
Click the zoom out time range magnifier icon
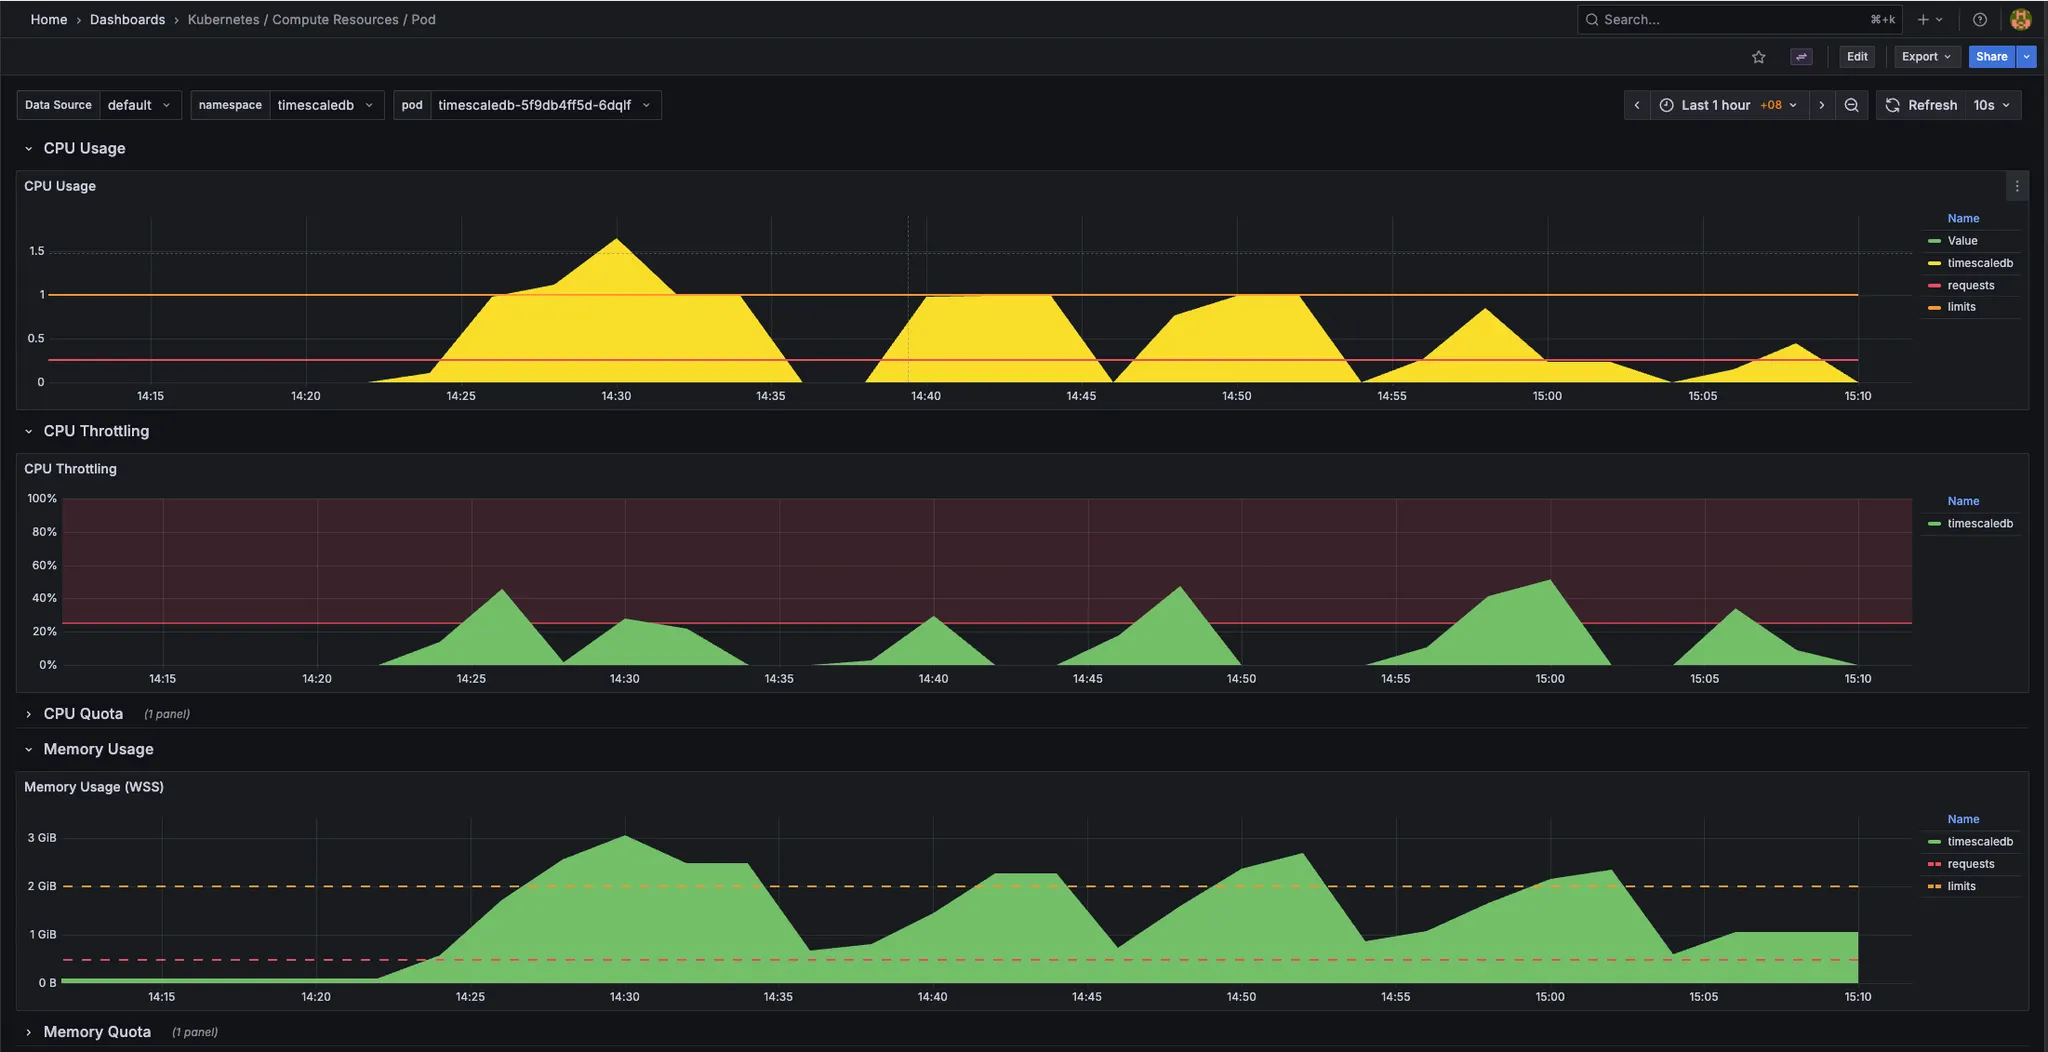pyautogui.click(x=1852, y=104)
